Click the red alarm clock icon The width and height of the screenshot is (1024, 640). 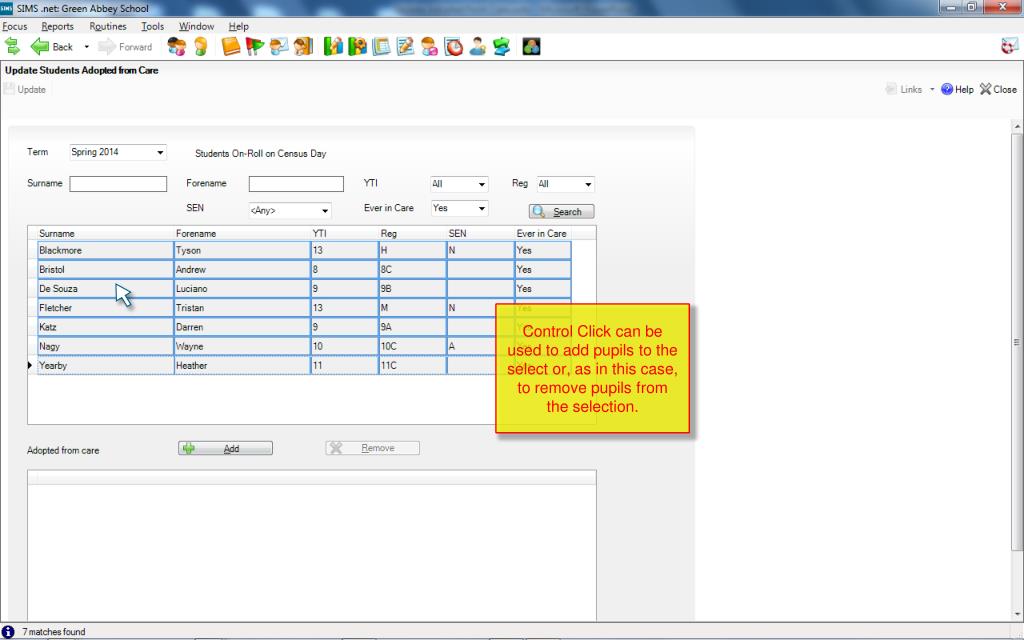[453, 46]
